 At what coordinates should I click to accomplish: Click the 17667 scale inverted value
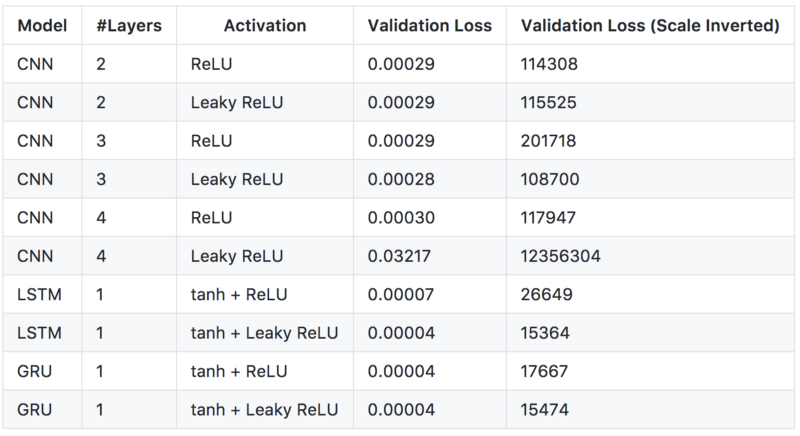pyautogui.click(x=545, y=372)
